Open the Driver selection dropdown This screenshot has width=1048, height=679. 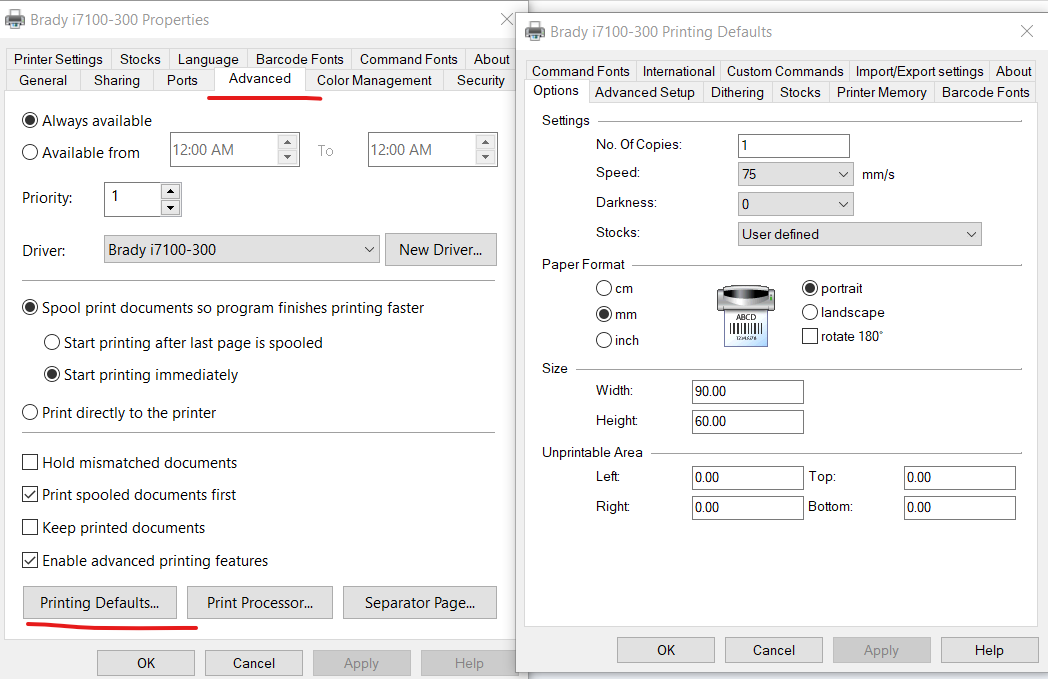(x=242, y=250)
